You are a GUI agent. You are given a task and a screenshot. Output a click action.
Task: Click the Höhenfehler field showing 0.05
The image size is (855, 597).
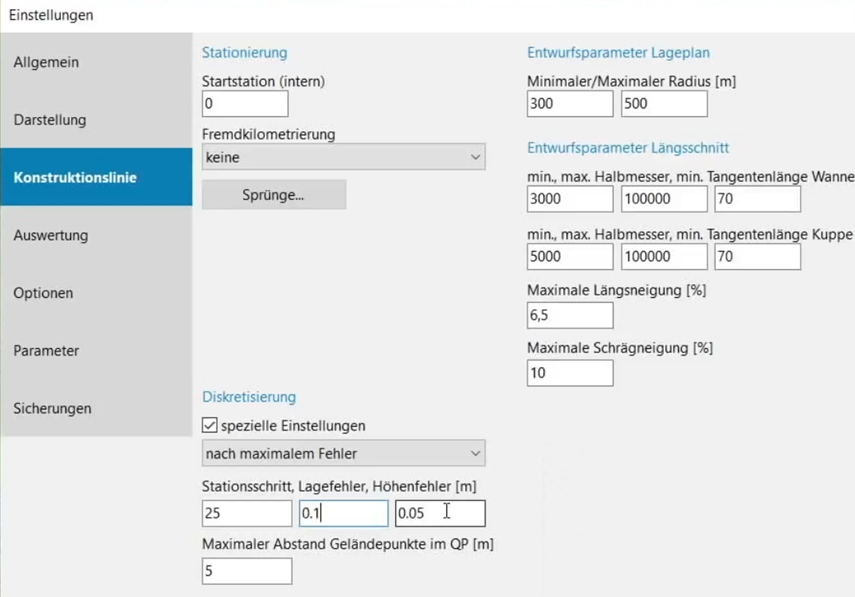click(x=440, y=513)
